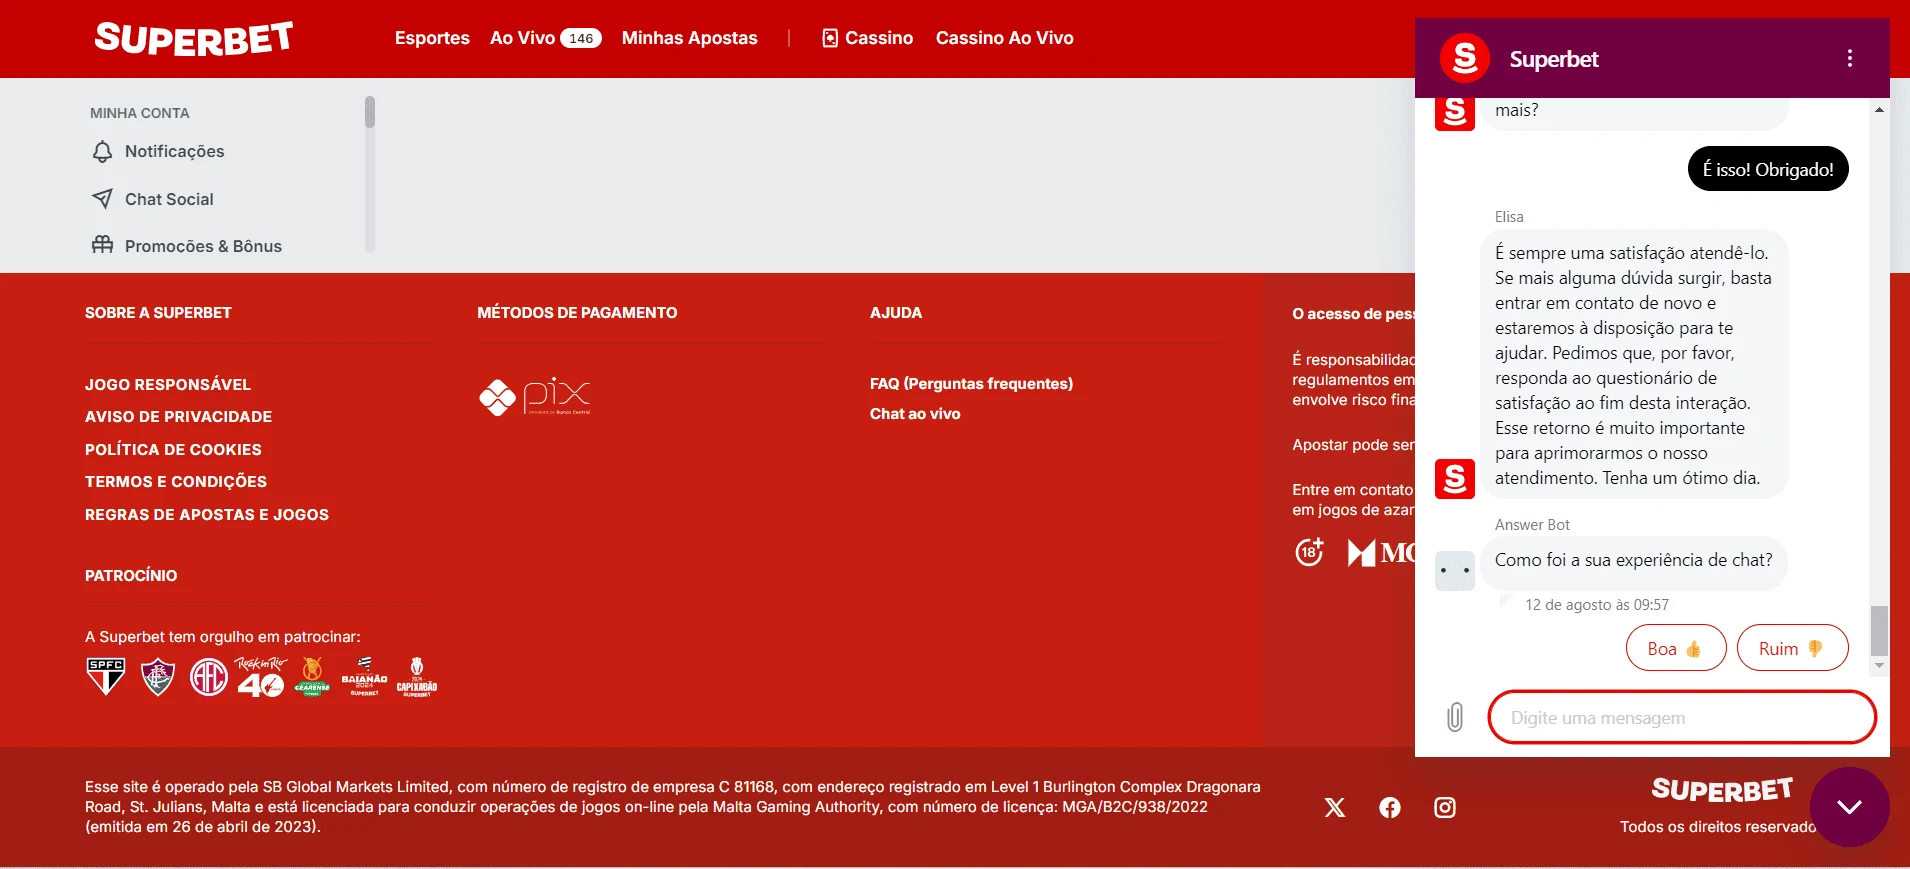The height and width of the screenshot is (869, 1910).
Task: Click the 146 live events badge
Action: (x=581, y=38)
